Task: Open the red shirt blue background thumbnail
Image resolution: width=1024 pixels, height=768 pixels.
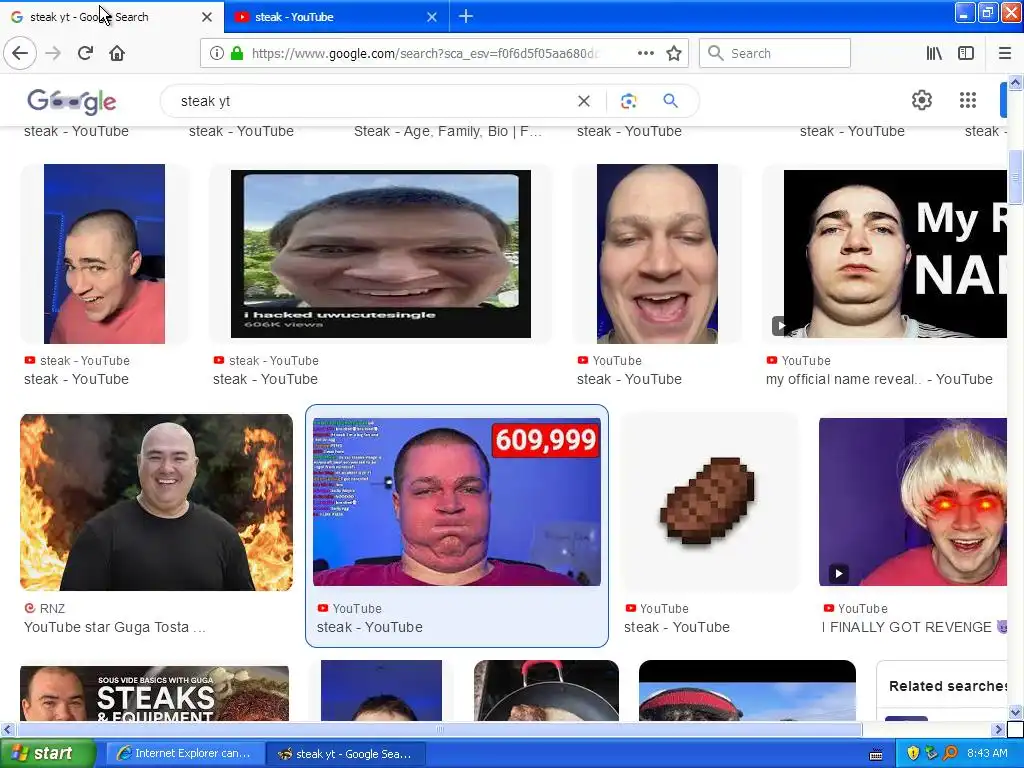Action: (104, 254)
